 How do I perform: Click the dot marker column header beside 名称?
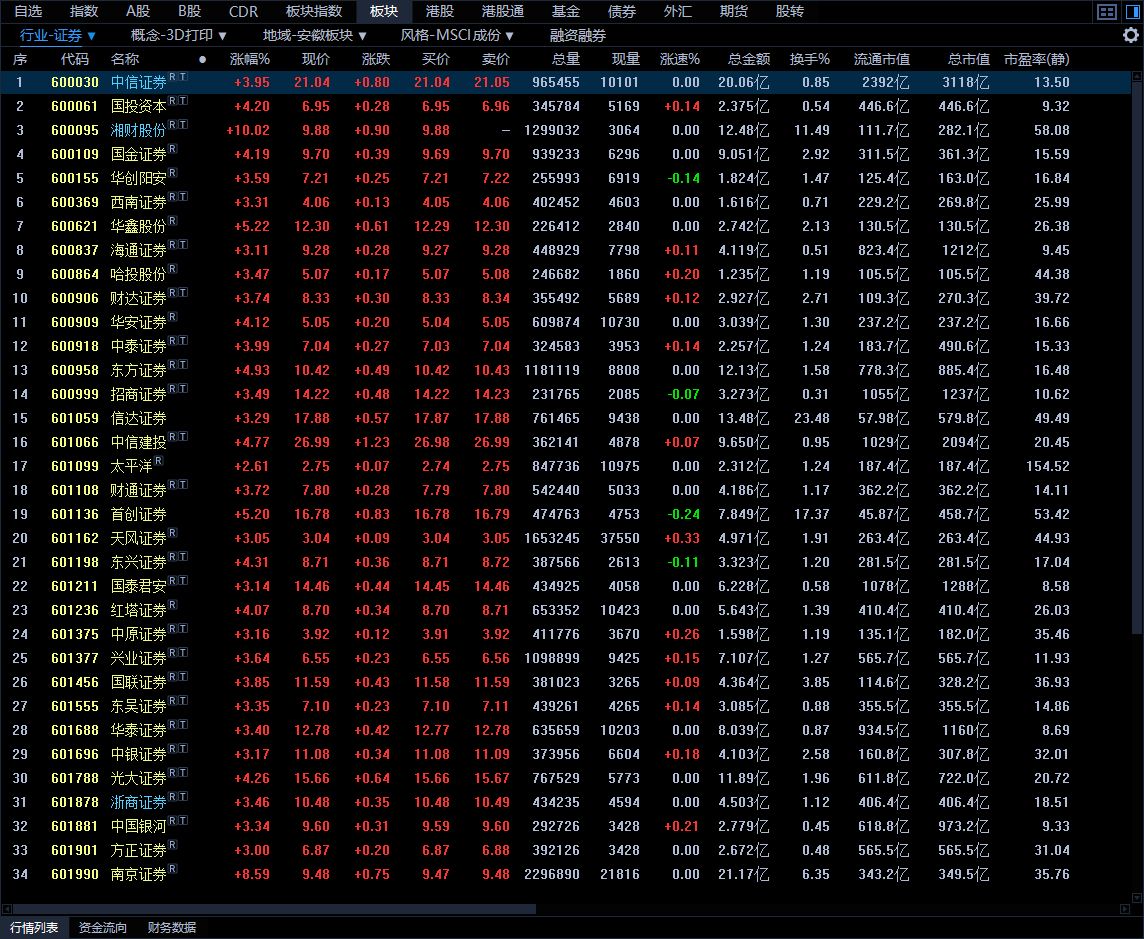click(202, 60)
